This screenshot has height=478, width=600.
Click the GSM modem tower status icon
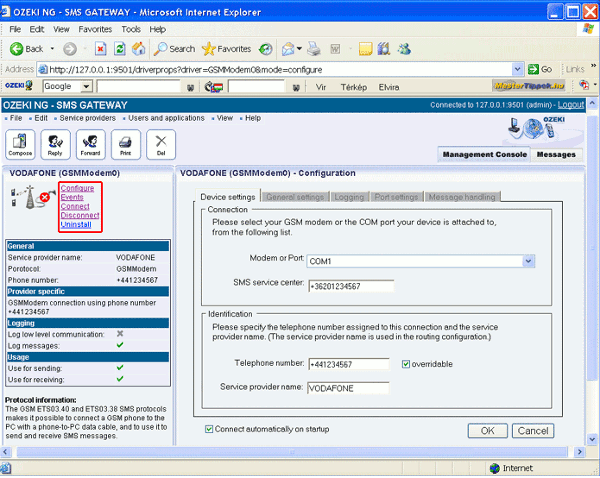(x=31, y=197)
